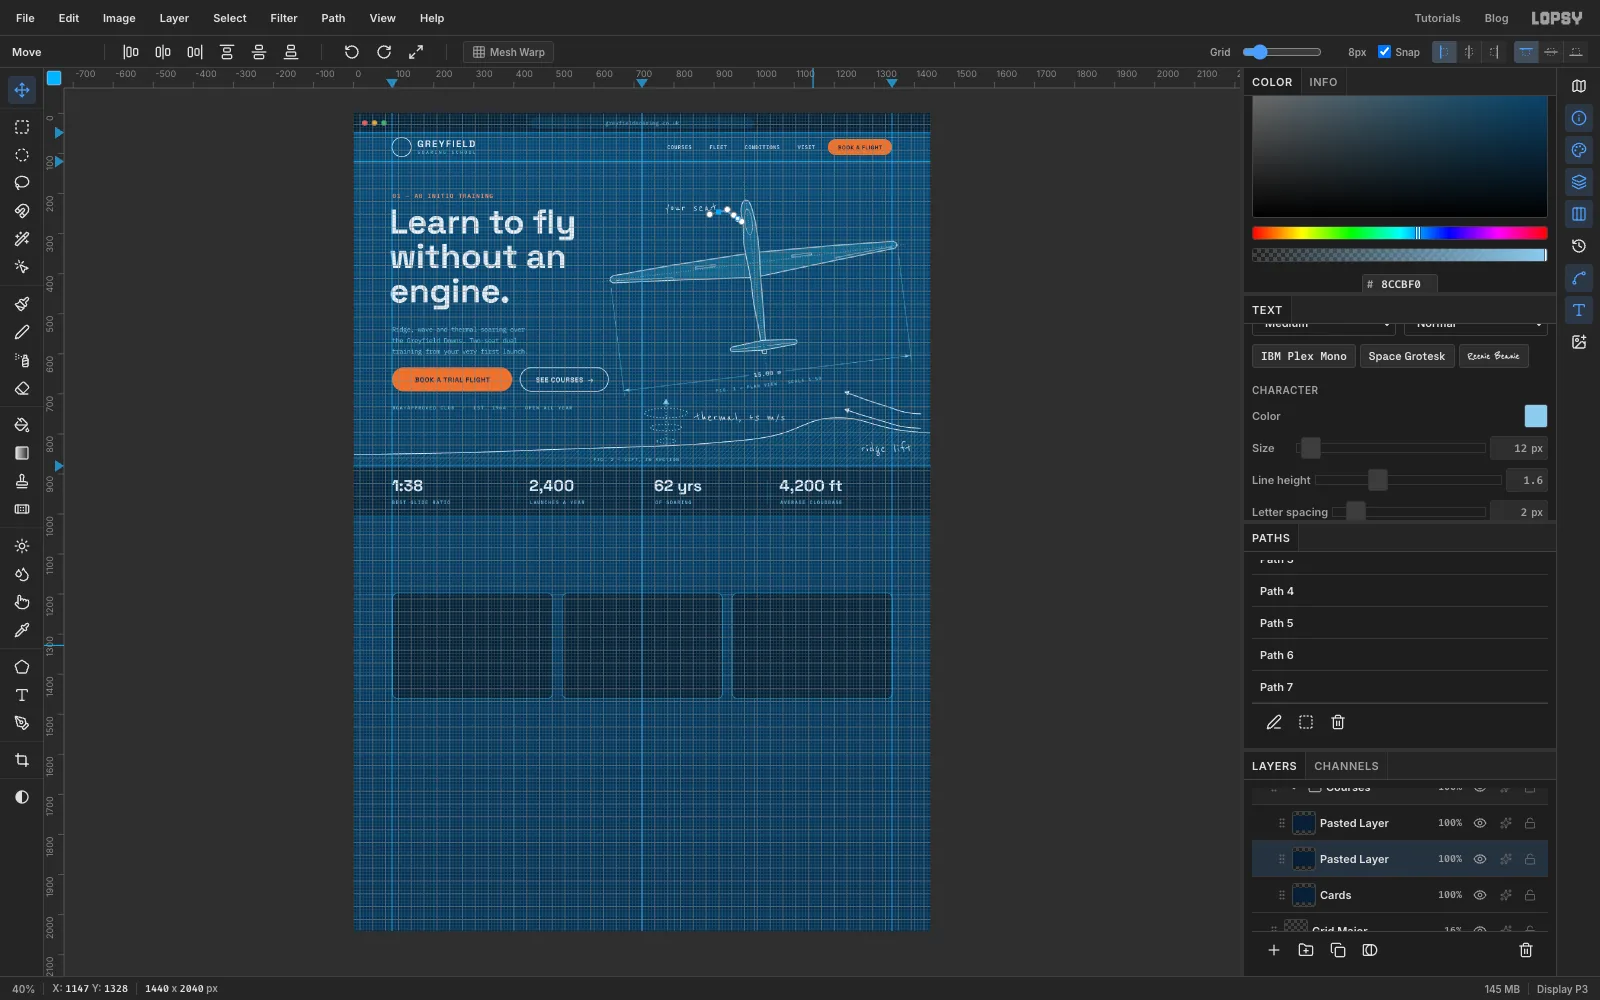Click the rainbow hue slider
1600x1000 pixels.
(x=1400, y=233)
